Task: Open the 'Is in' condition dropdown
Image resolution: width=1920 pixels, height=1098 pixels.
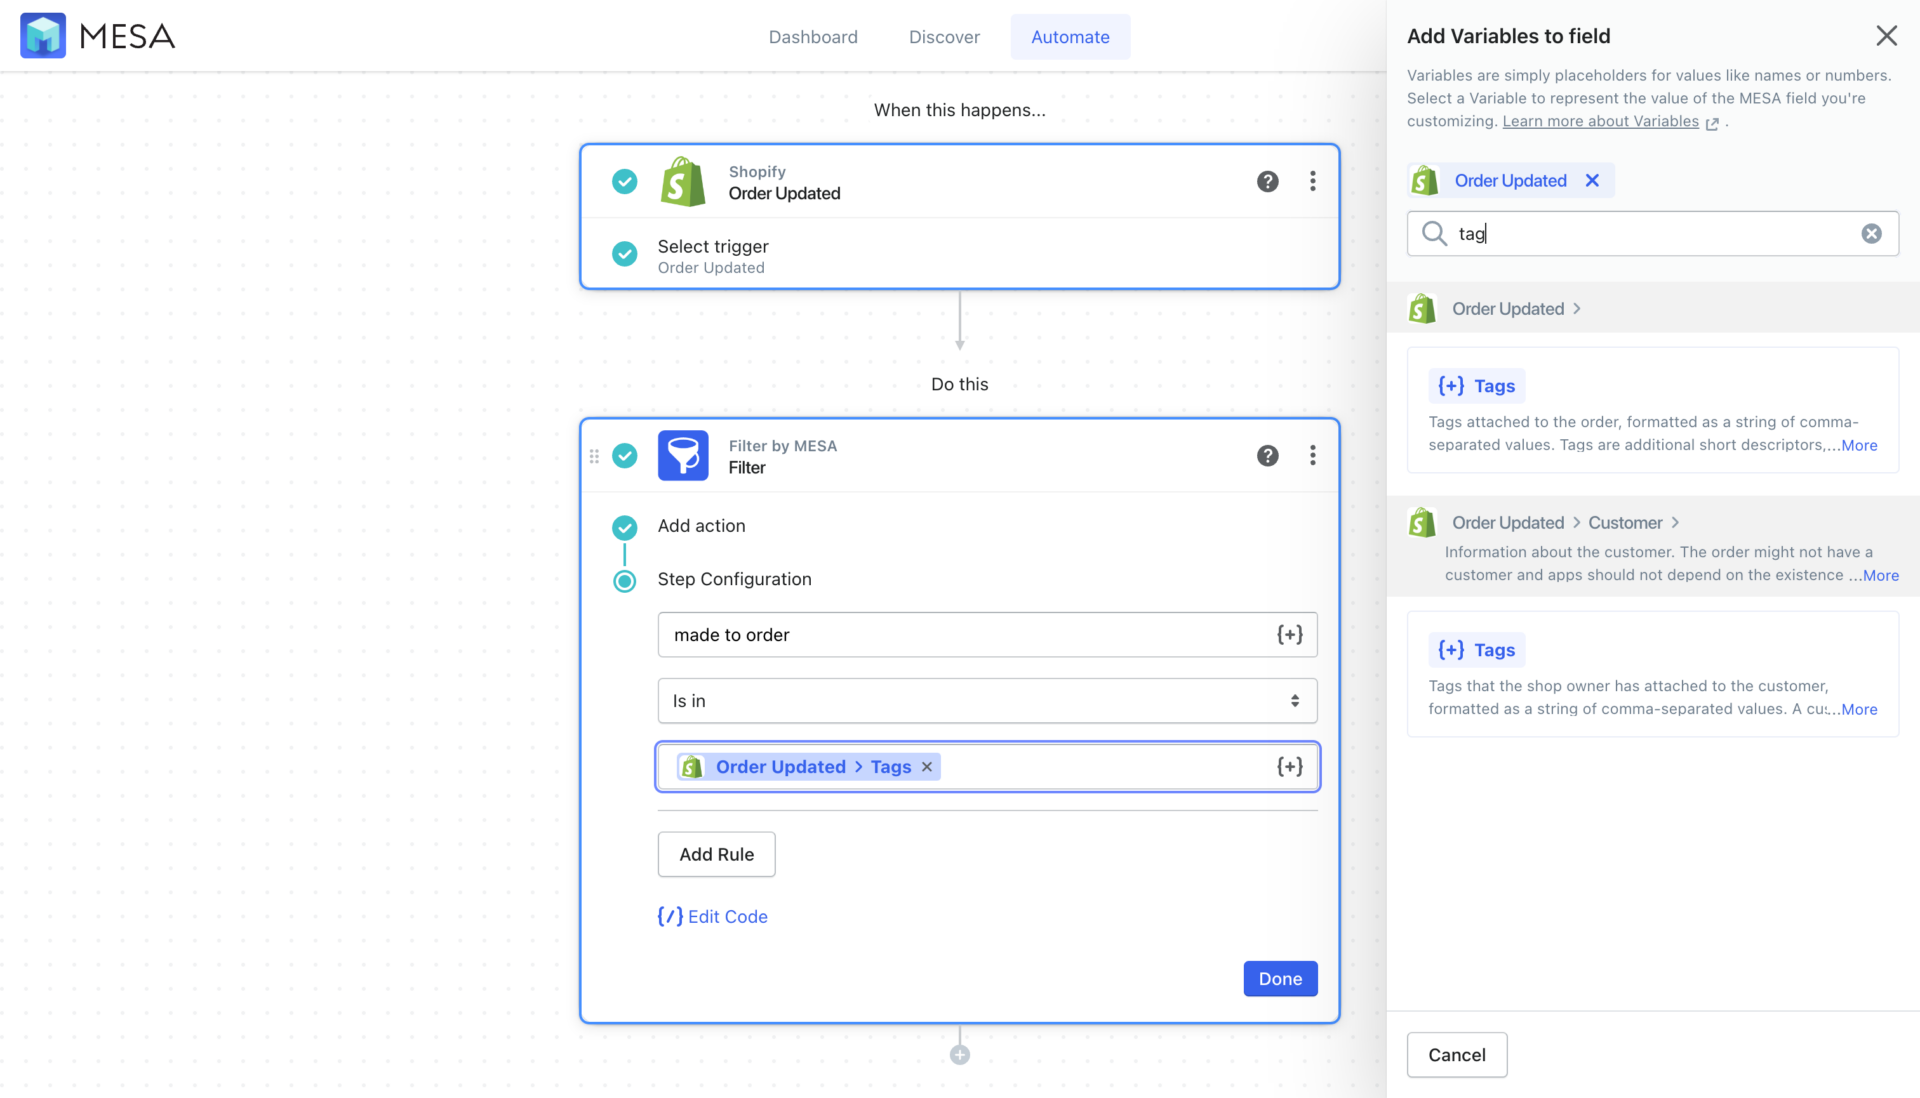Action: [x=986, y=700]
